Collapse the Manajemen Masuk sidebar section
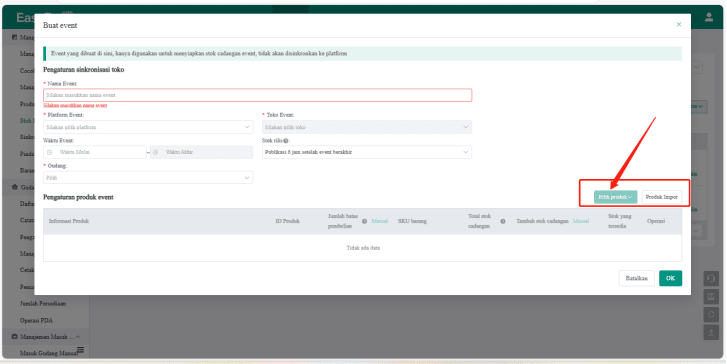 (77, 337)
